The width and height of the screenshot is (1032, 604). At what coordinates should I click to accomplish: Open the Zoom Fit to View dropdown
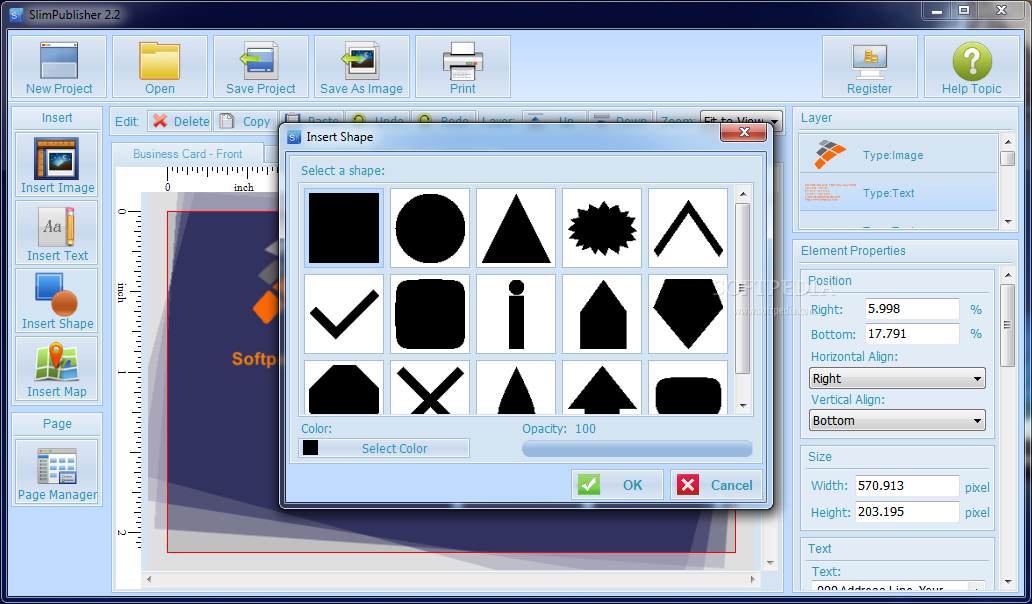(741, 122)
